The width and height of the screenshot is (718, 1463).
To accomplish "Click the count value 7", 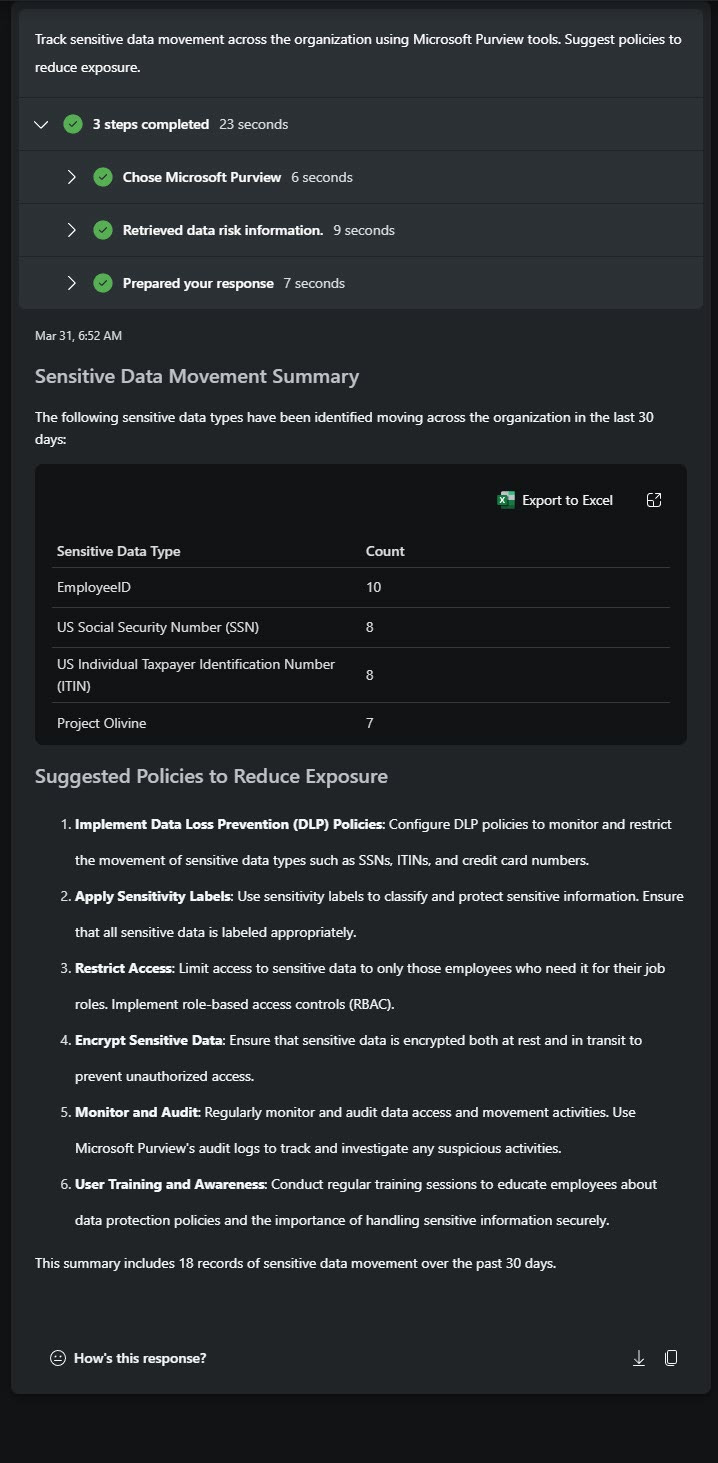I will tap(370, 723).
